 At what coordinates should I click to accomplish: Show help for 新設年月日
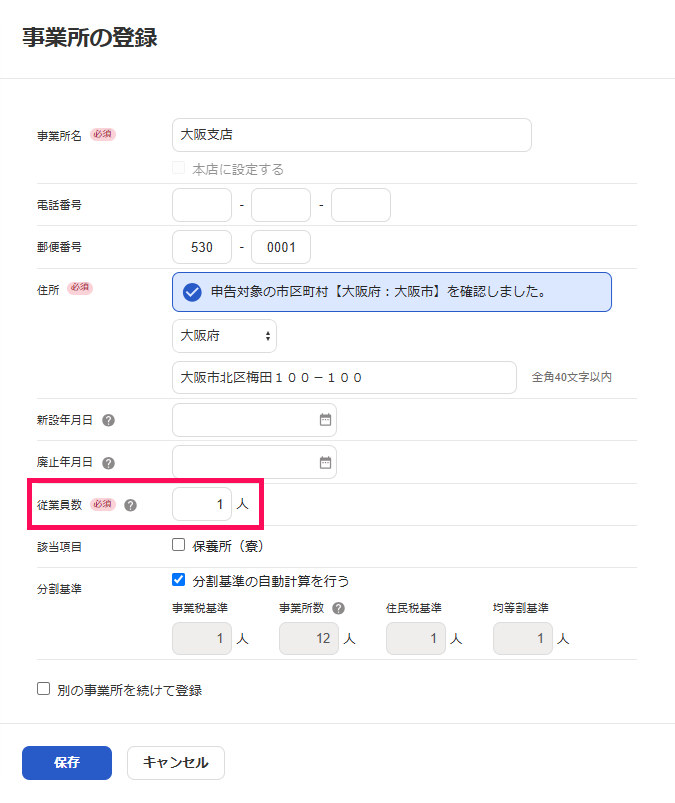[x=108, y=420]
